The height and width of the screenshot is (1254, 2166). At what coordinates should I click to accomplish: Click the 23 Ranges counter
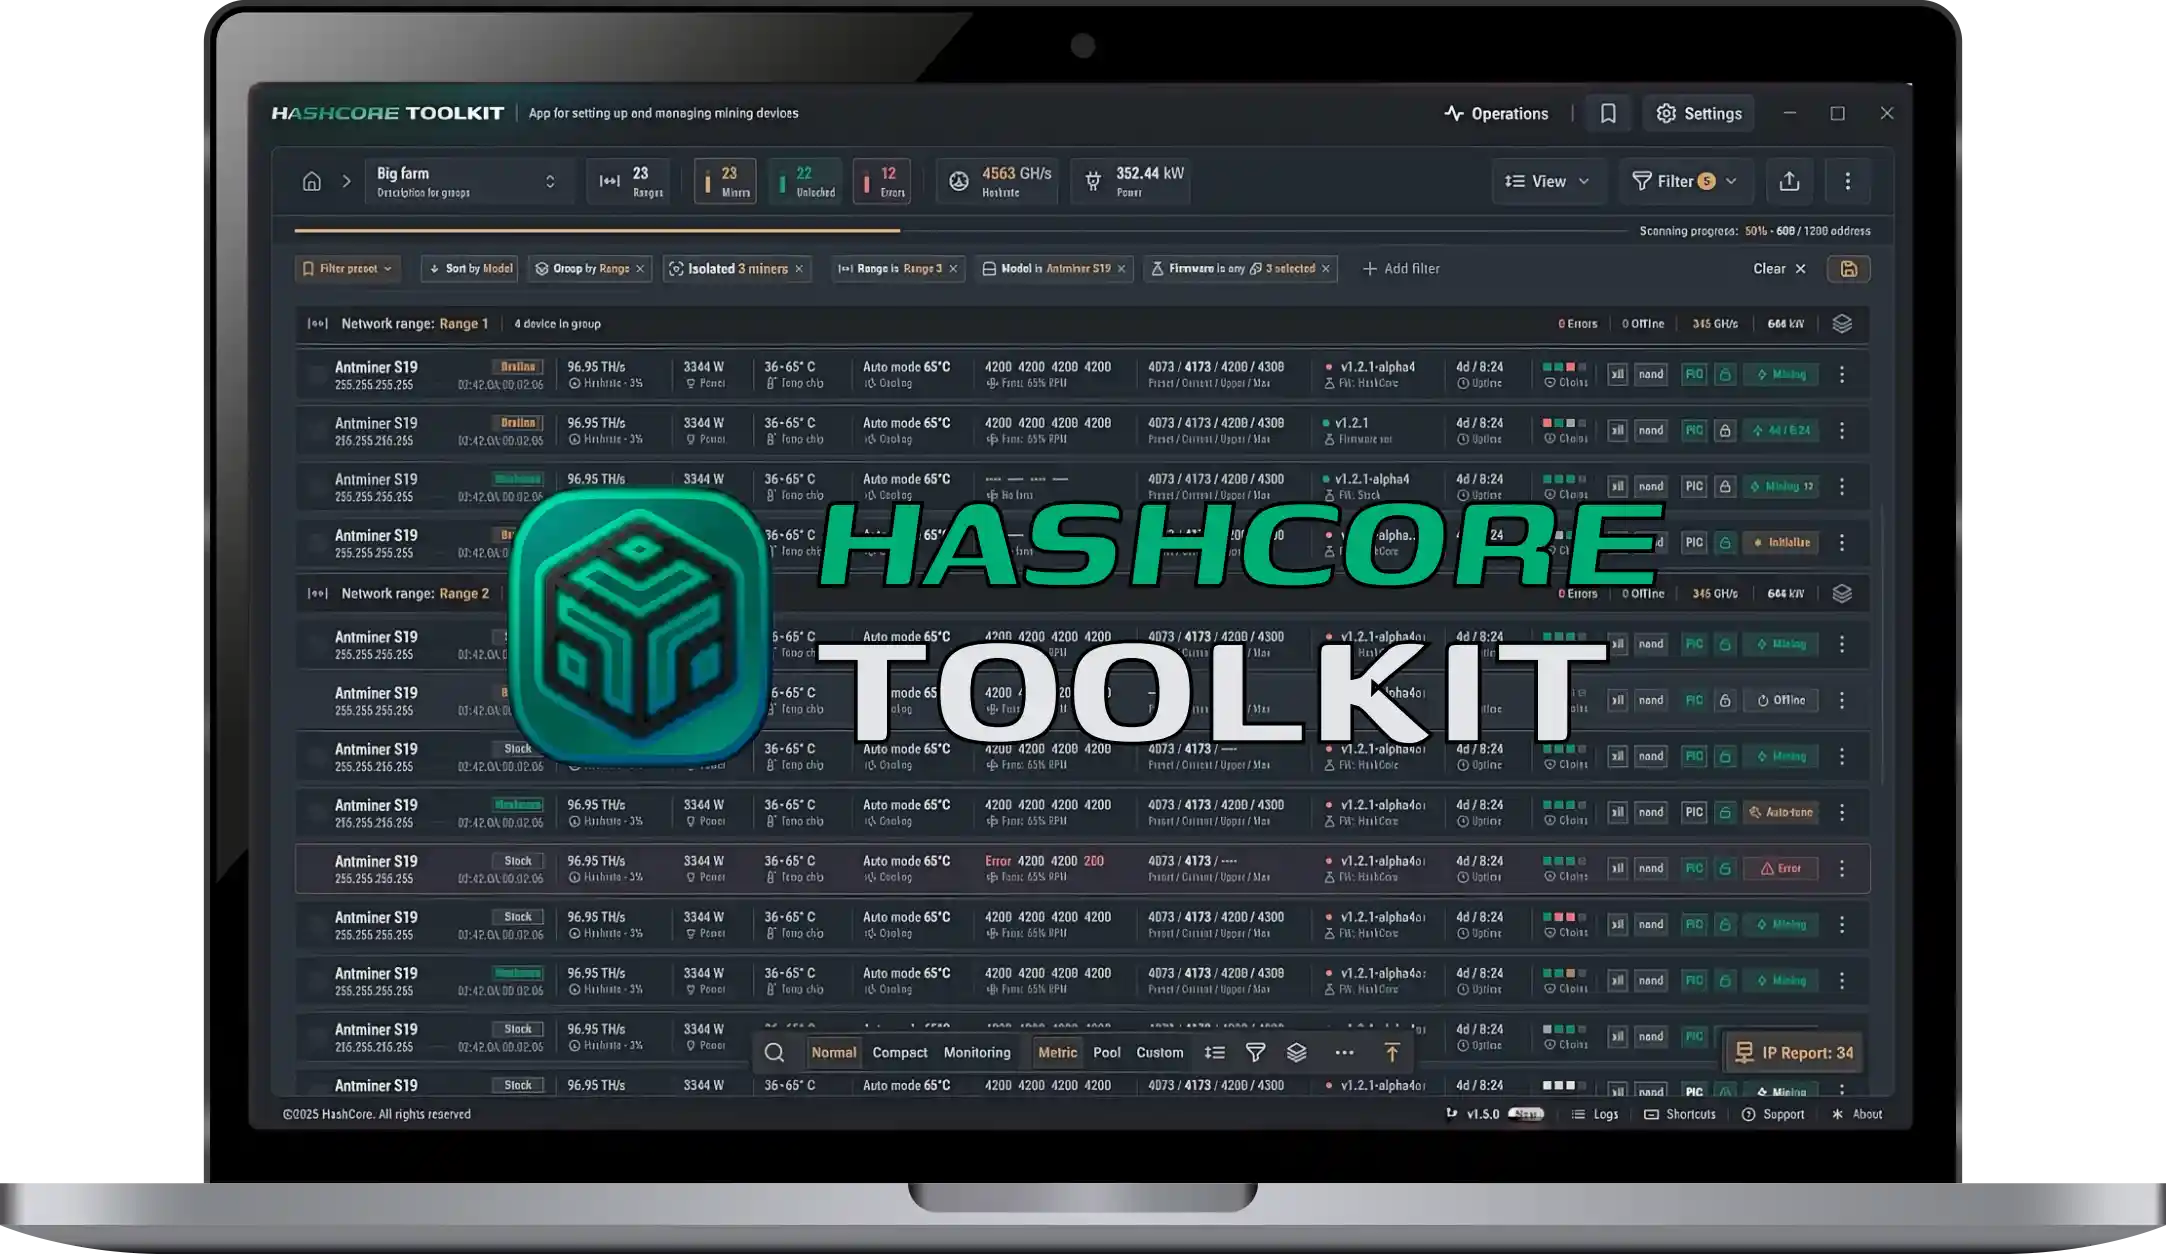pyautogui.click(x=629, y=181)
